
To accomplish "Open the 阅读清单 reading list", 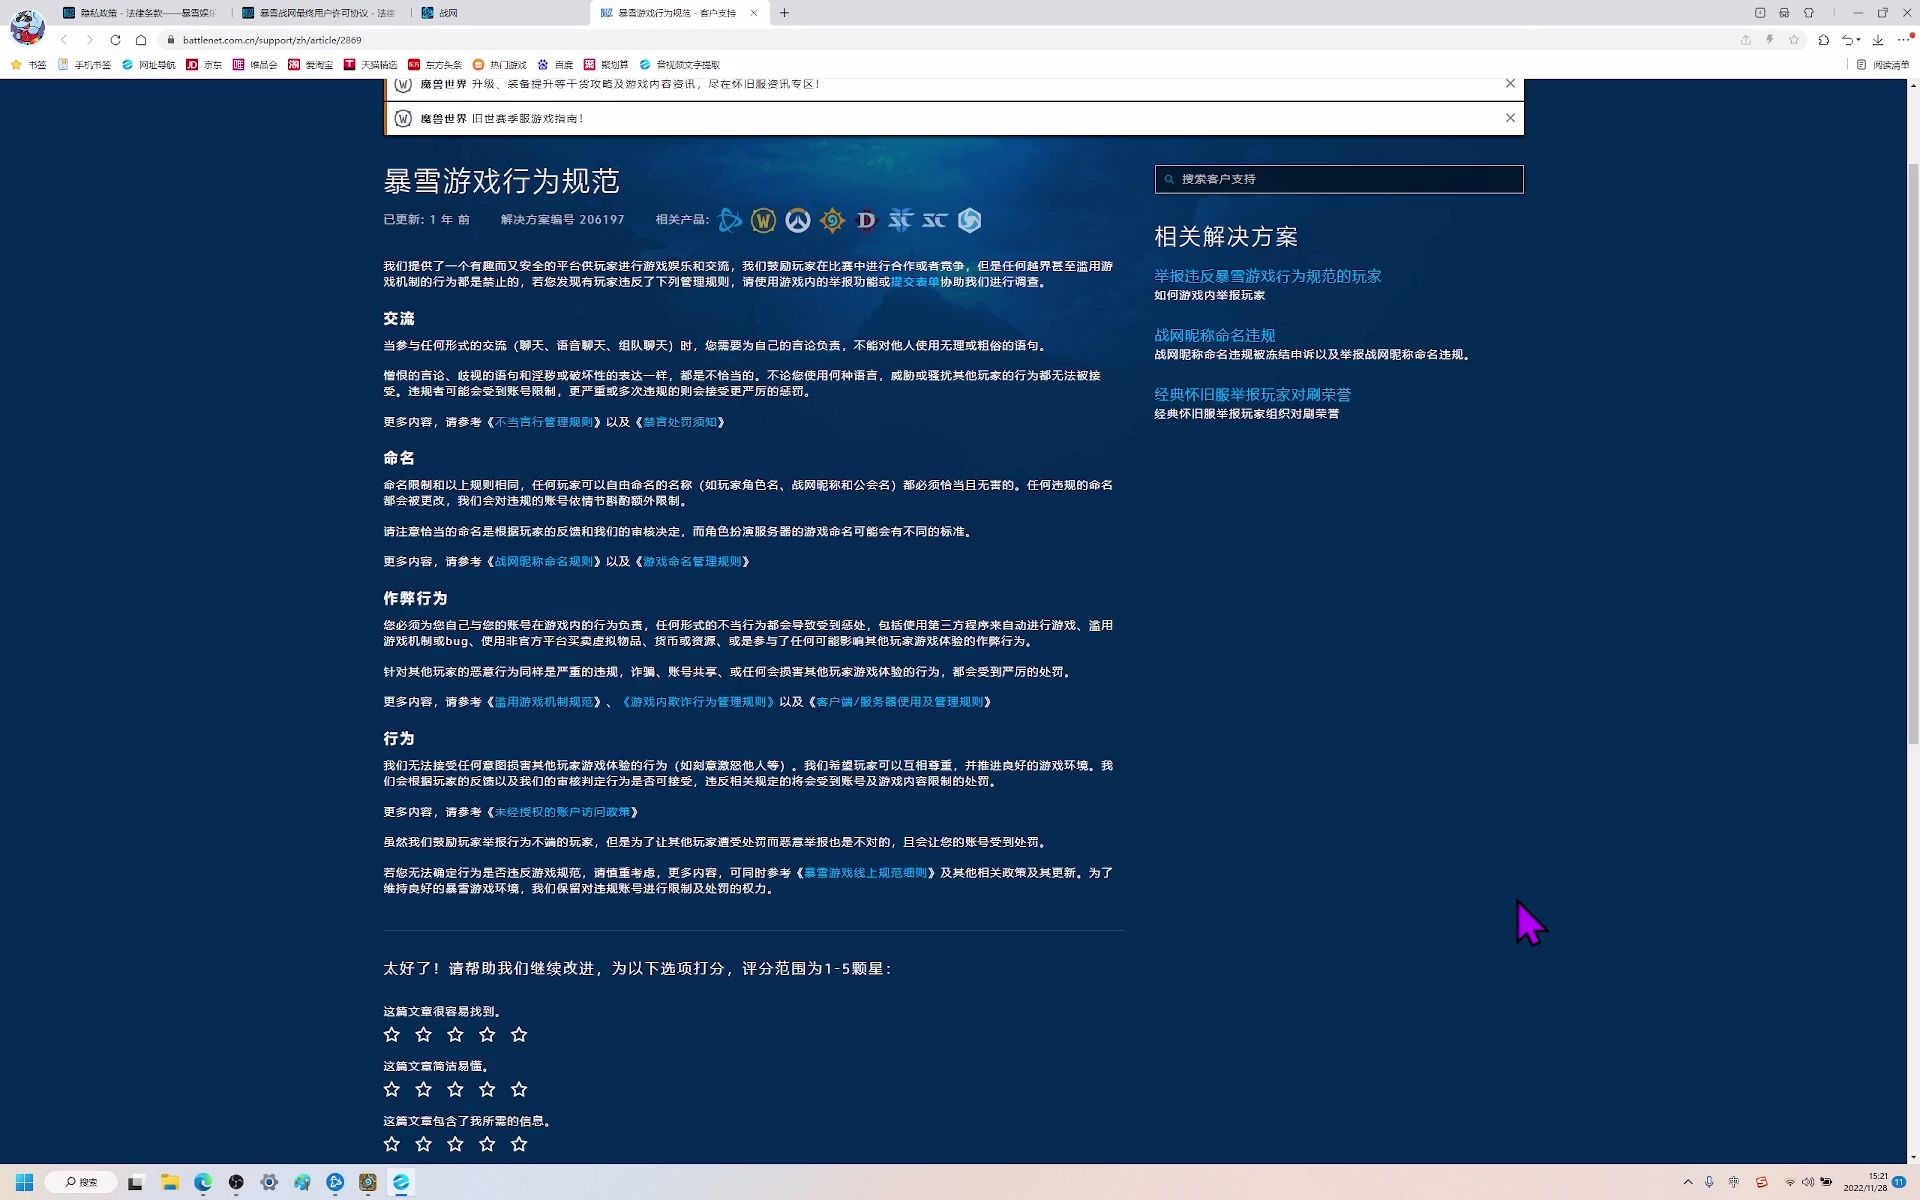I will [x=1883, y=65].
